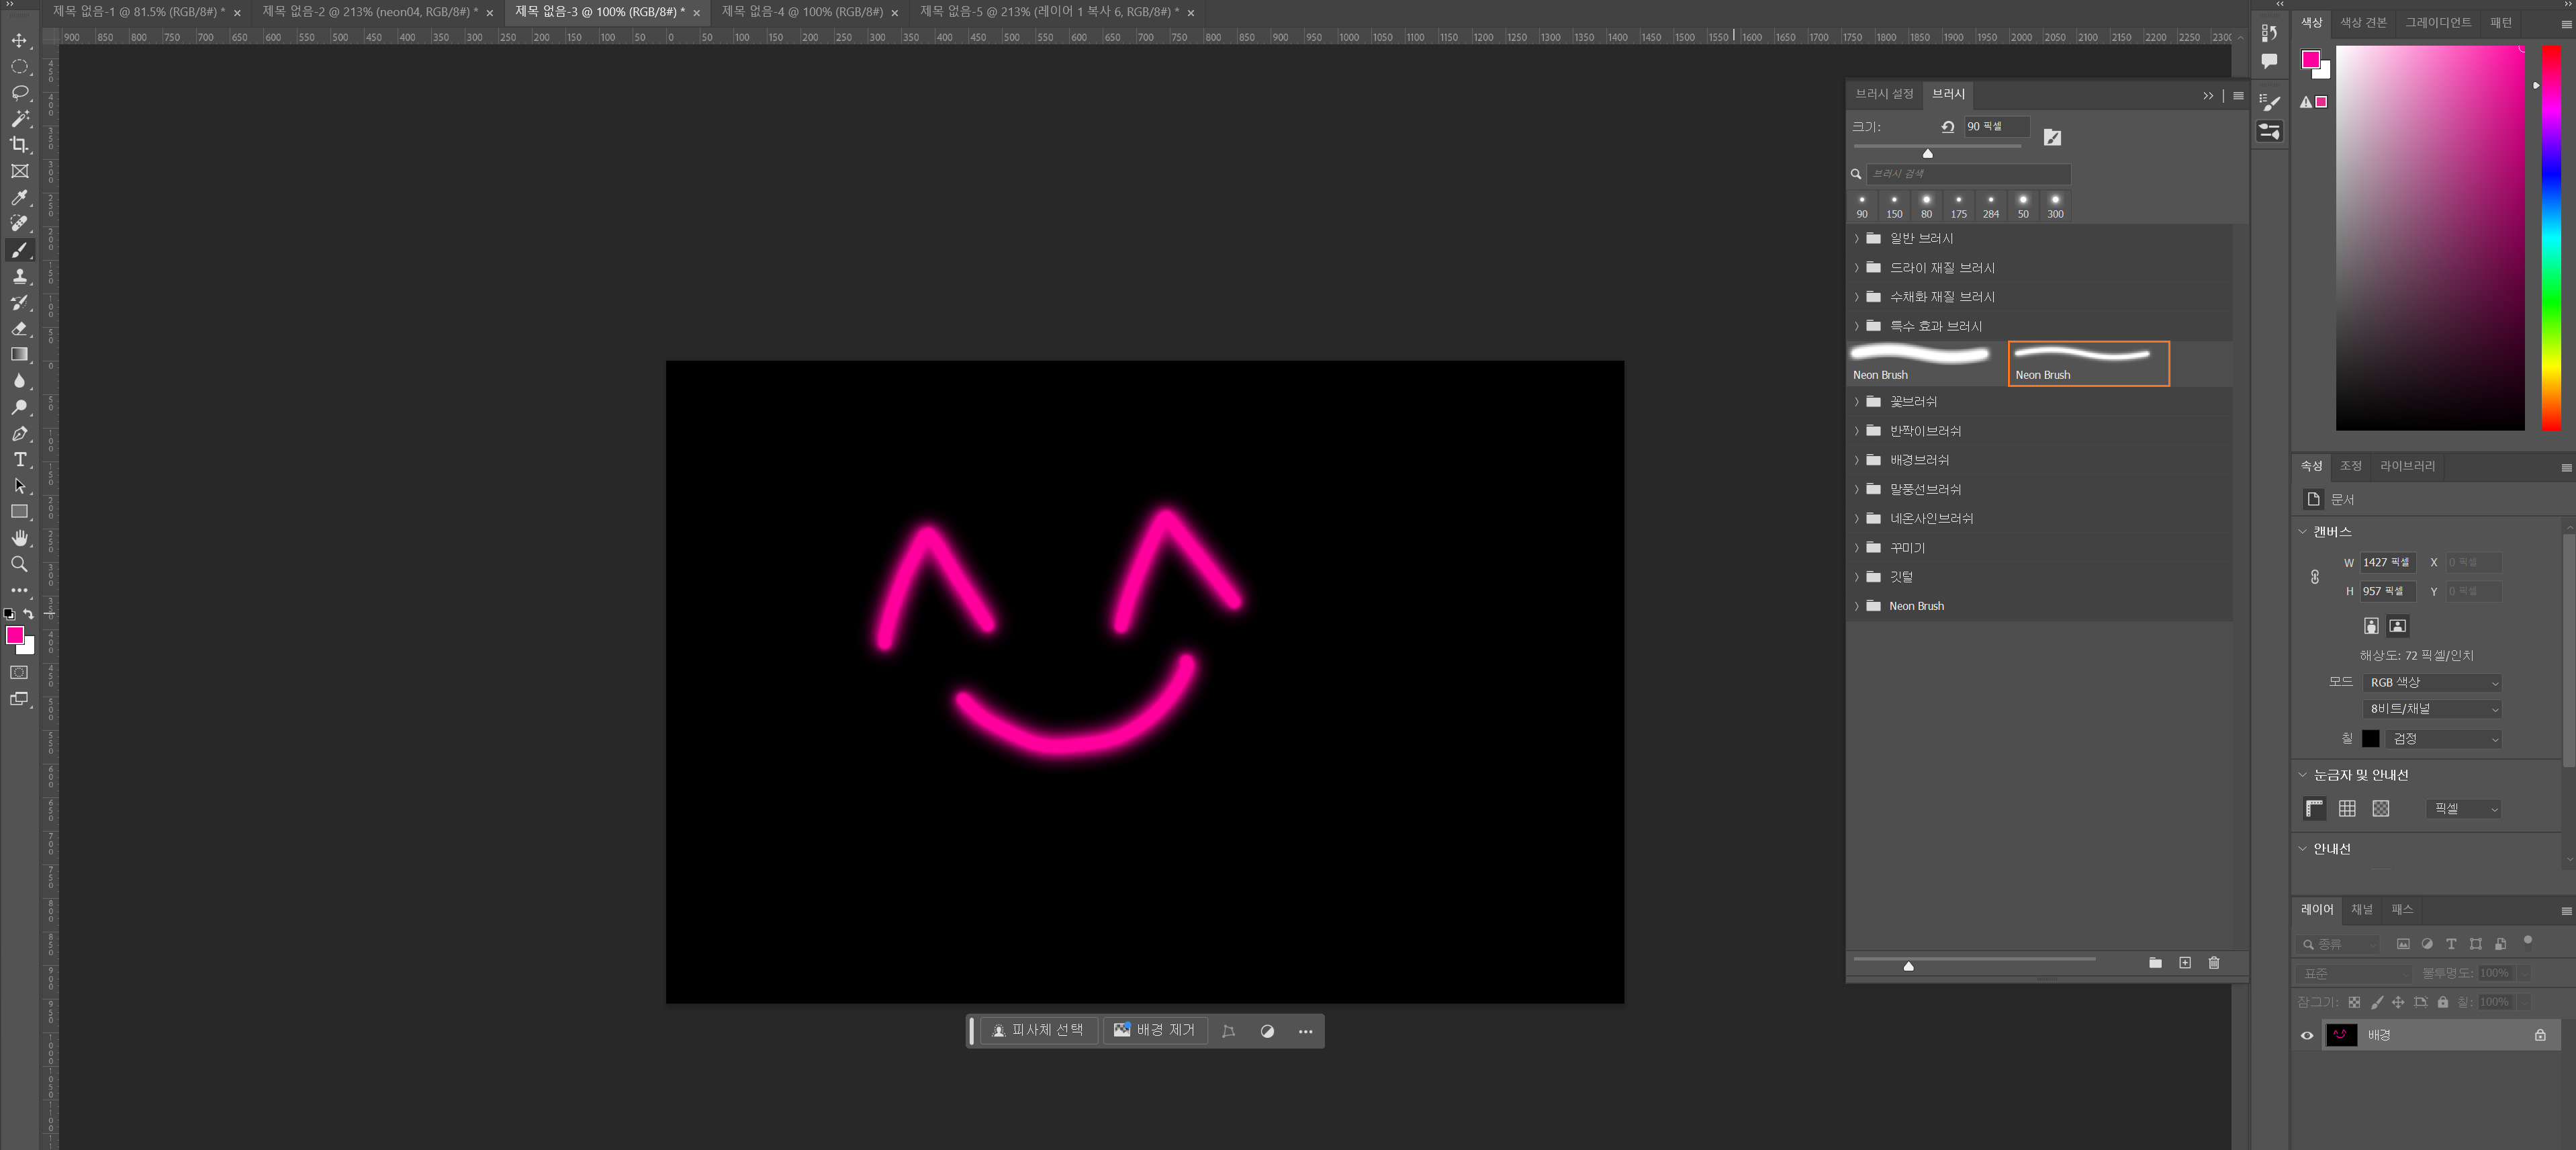
Task: Collapse the 캔버스 section
Action: [2302, 532]
